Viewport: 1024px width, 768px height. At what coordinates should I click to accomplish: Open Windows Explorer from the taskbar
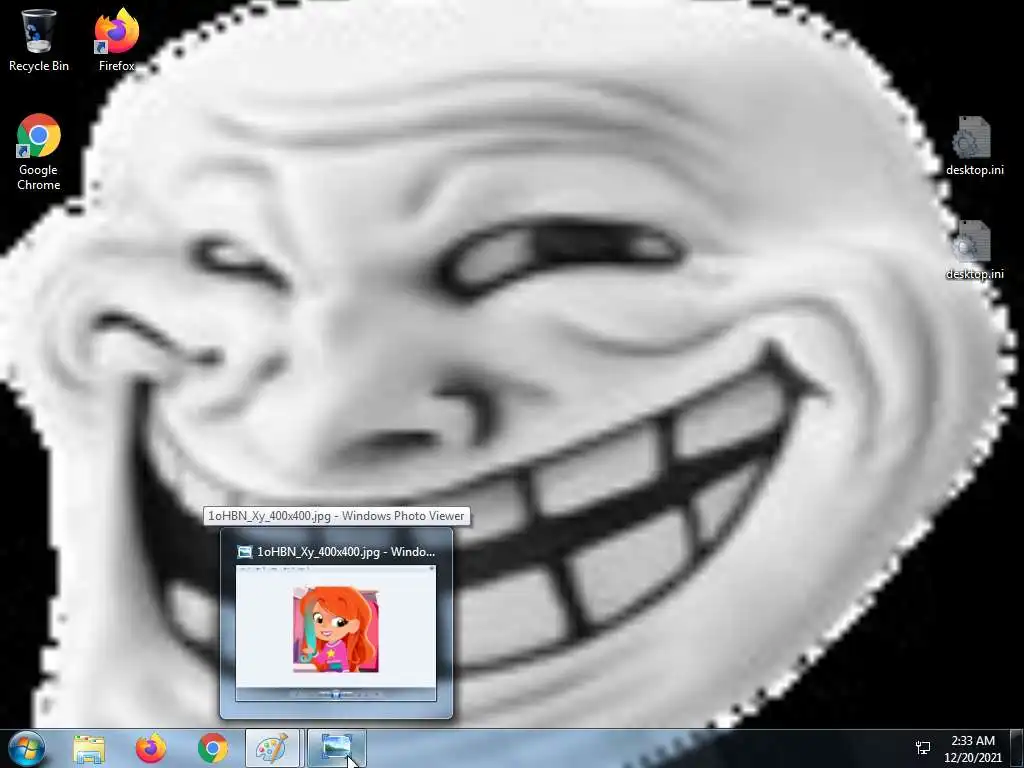click(x=88, y=748)
